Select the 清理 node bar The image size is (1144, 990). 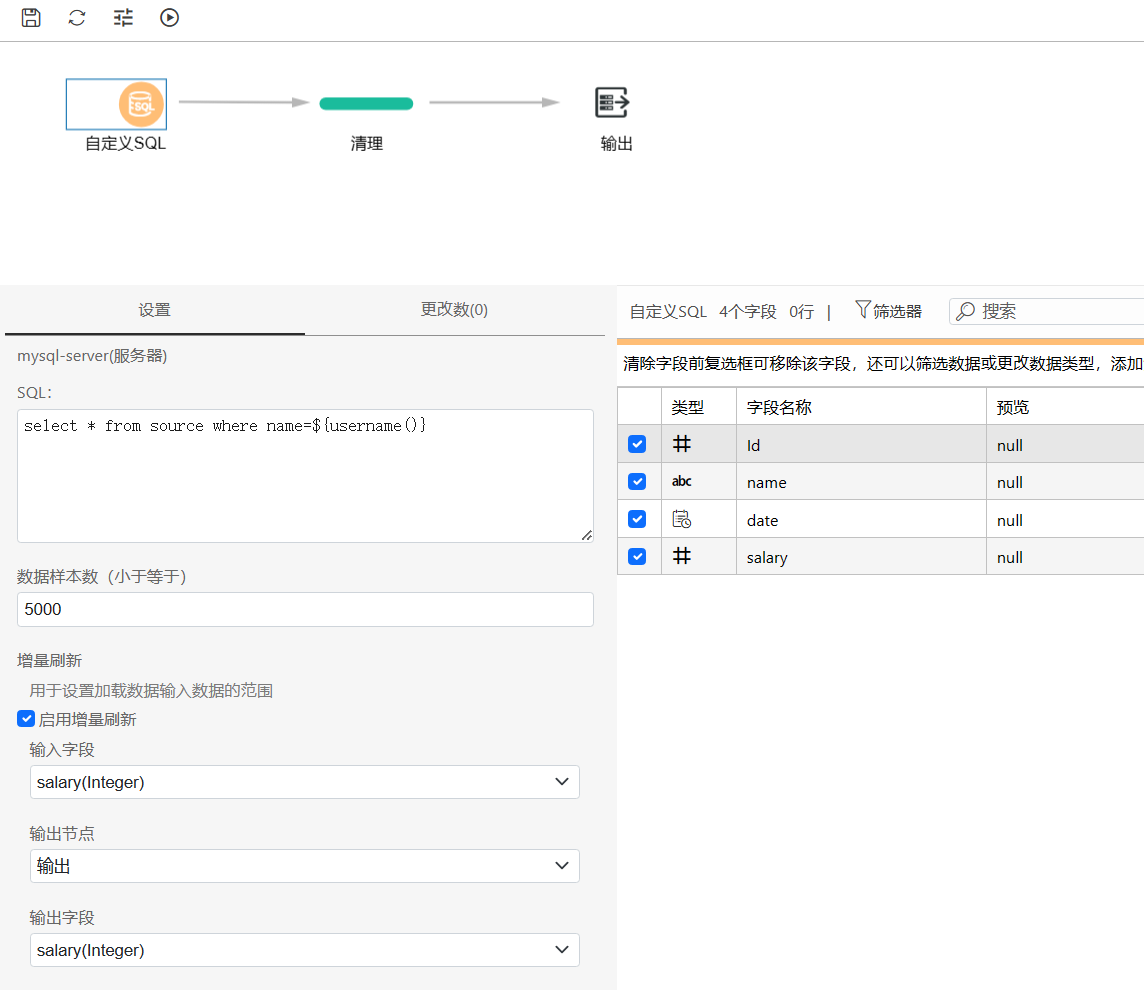tap(366, 104)
